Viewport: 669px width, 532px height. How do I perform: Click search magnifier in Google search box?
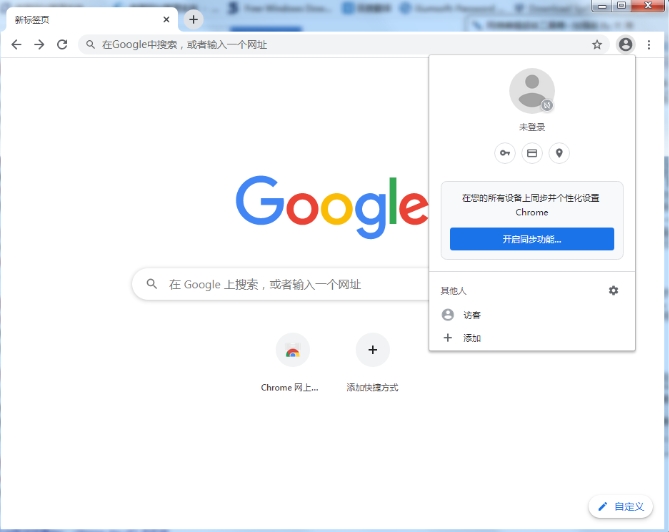pos(152,284)
